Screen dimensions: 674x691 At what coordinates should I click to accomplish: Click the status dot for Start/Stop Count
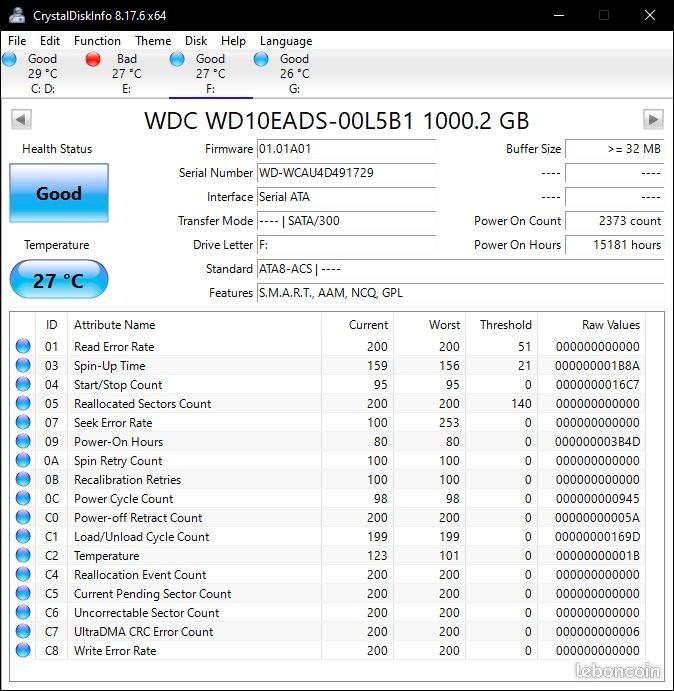click(x=23, y=384)
